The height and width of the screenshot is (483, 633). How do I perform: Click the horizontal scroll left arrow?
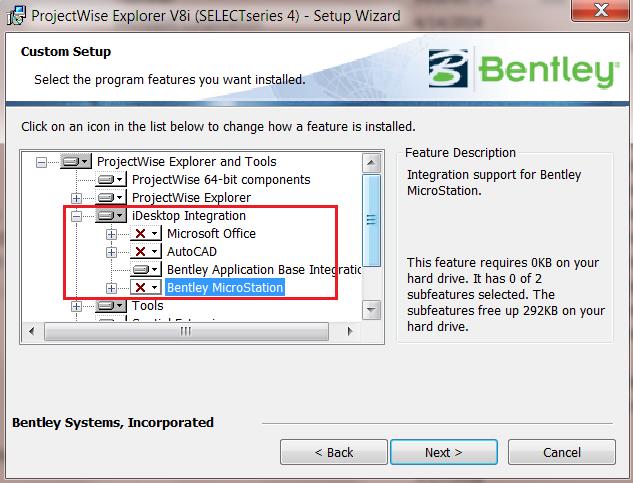coord(31,332)
